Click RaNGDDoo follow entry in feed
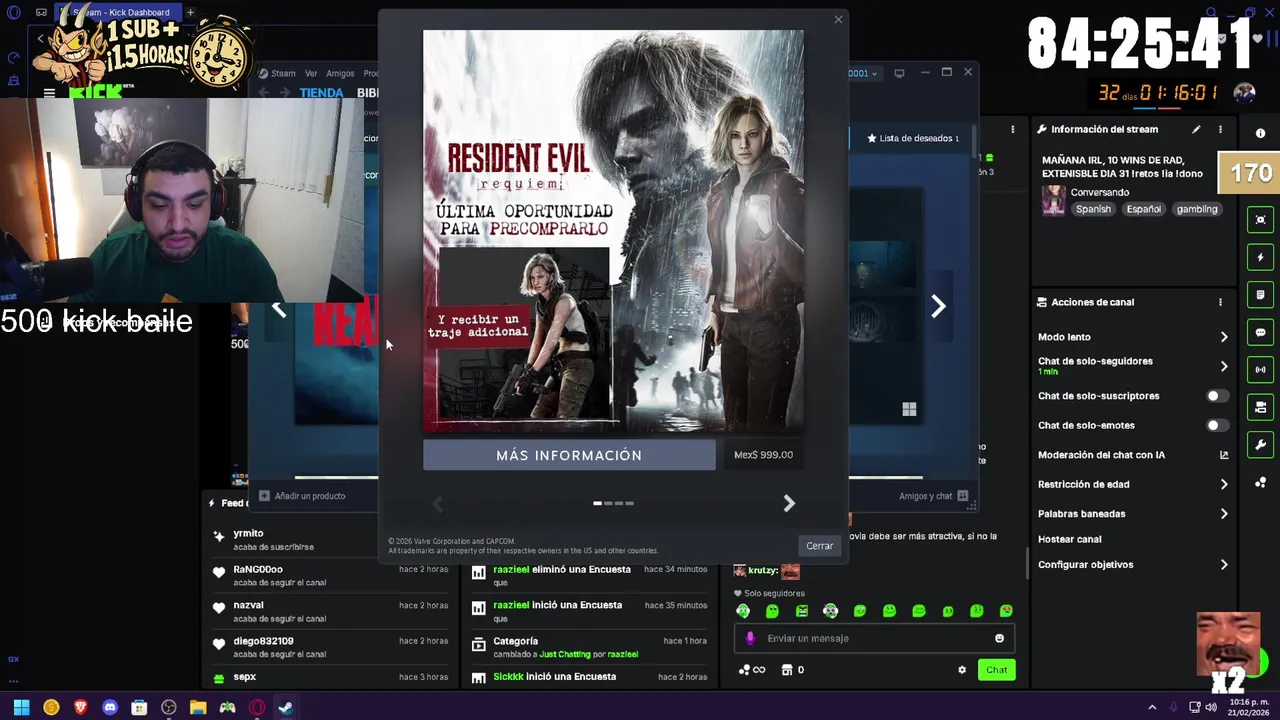 pos(331,576)
